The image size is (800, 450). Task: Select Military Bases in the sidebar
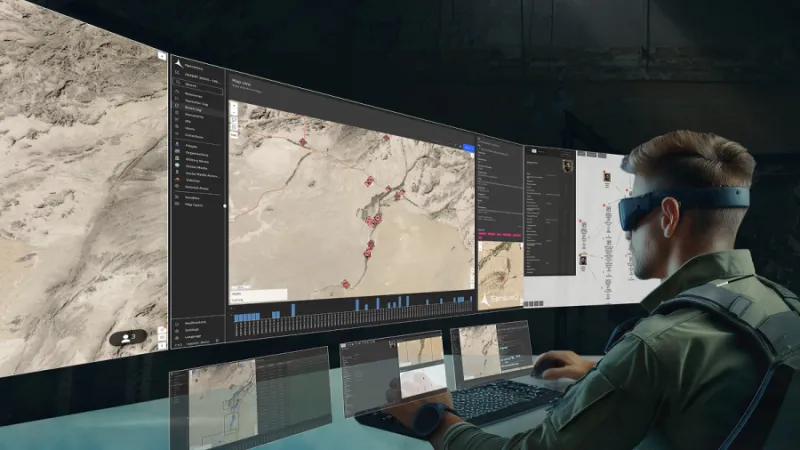[x=197, y=161]
